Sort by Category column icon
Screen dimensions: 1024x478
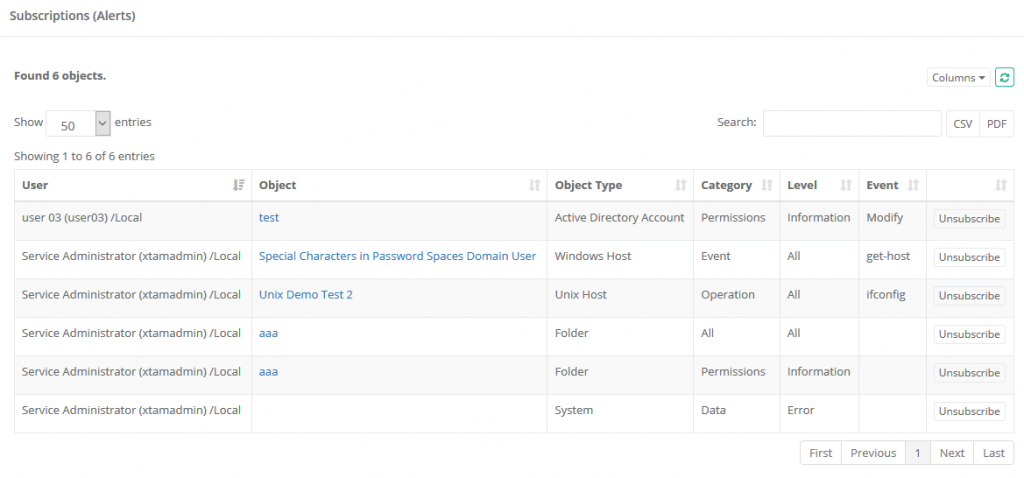(x=767, y=185)
